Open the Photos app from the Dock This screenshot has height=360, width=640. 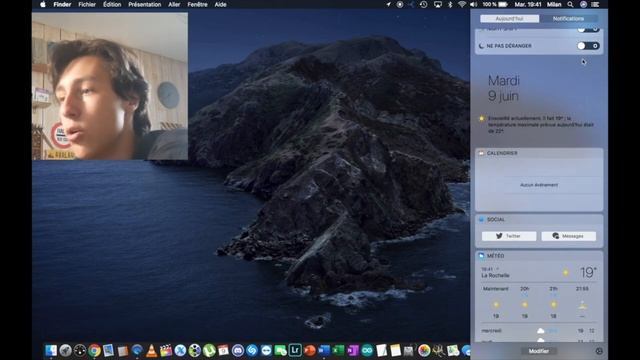[x=424, y=350]
